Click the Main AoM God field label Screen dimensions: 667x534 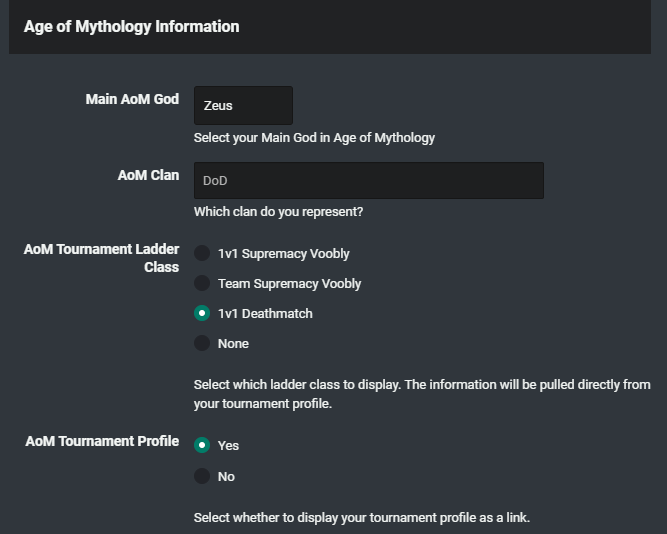point(132,99)
